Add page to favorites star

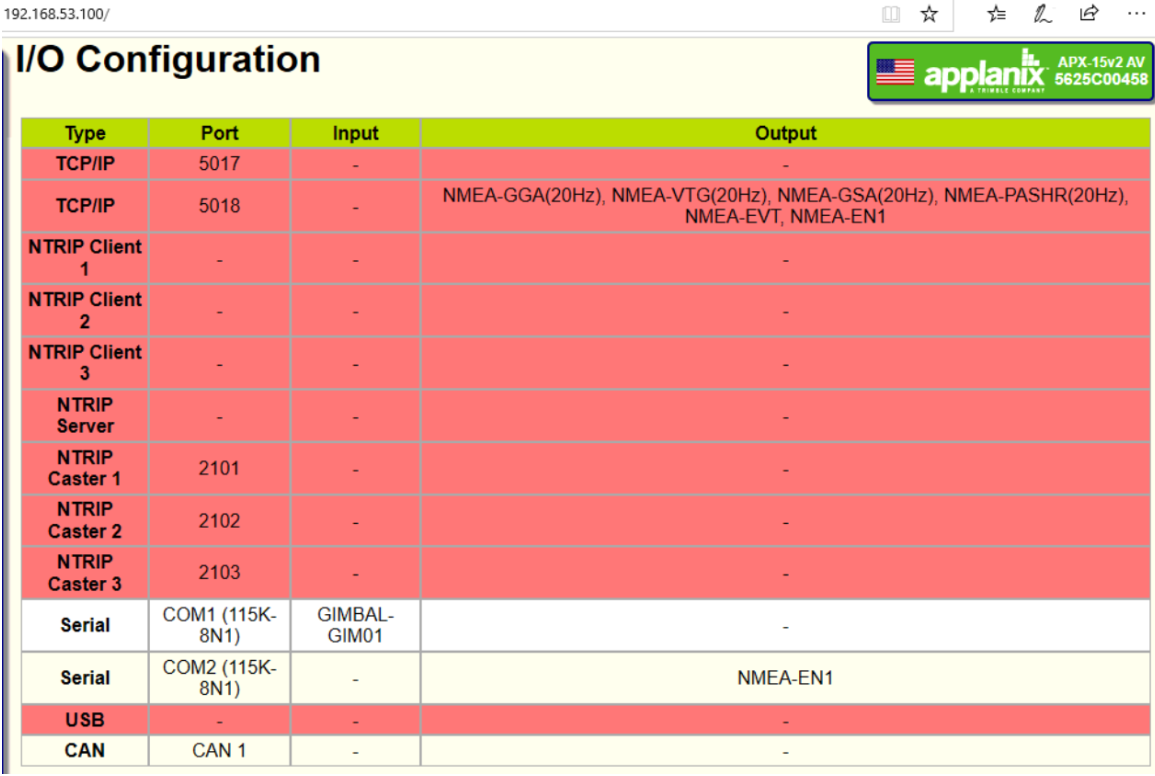[929, 14]
